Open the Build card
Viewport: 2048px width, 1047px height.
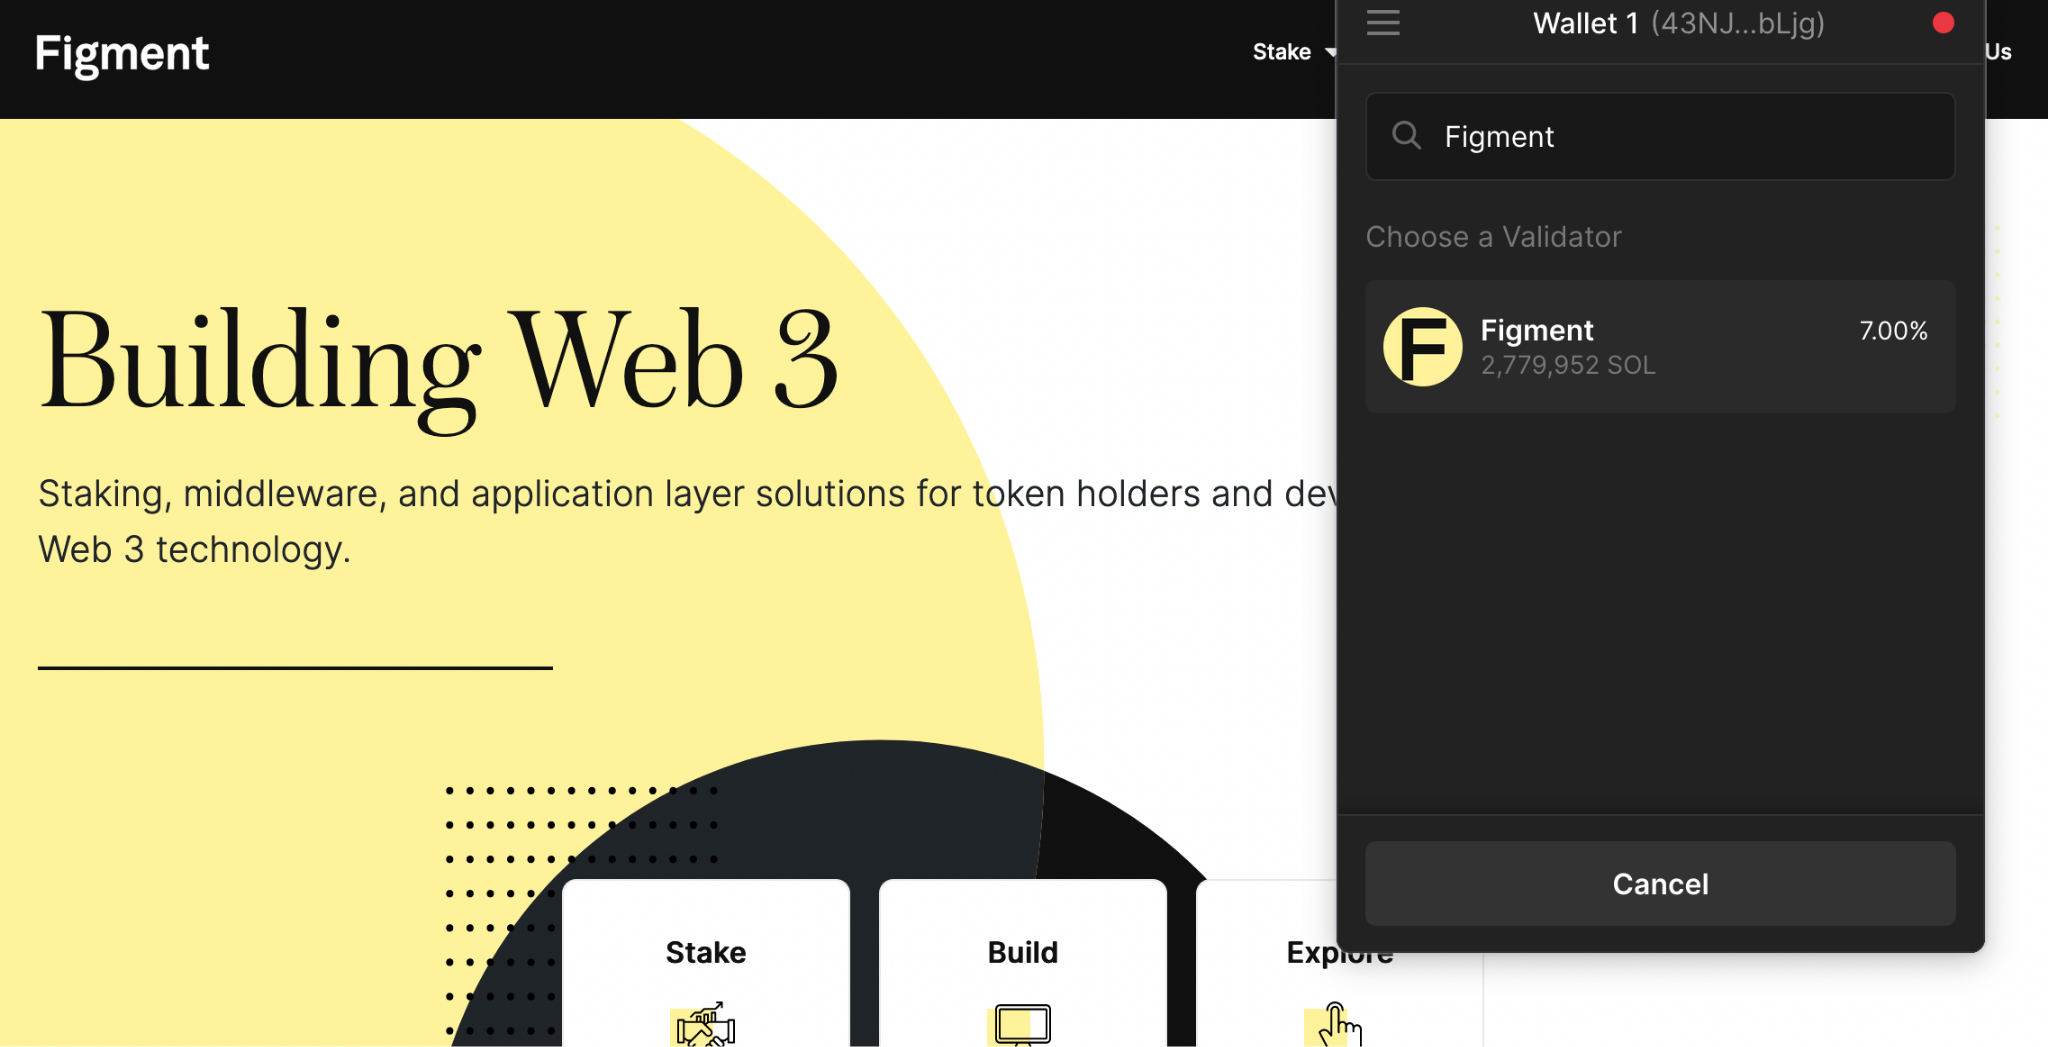1022,963
